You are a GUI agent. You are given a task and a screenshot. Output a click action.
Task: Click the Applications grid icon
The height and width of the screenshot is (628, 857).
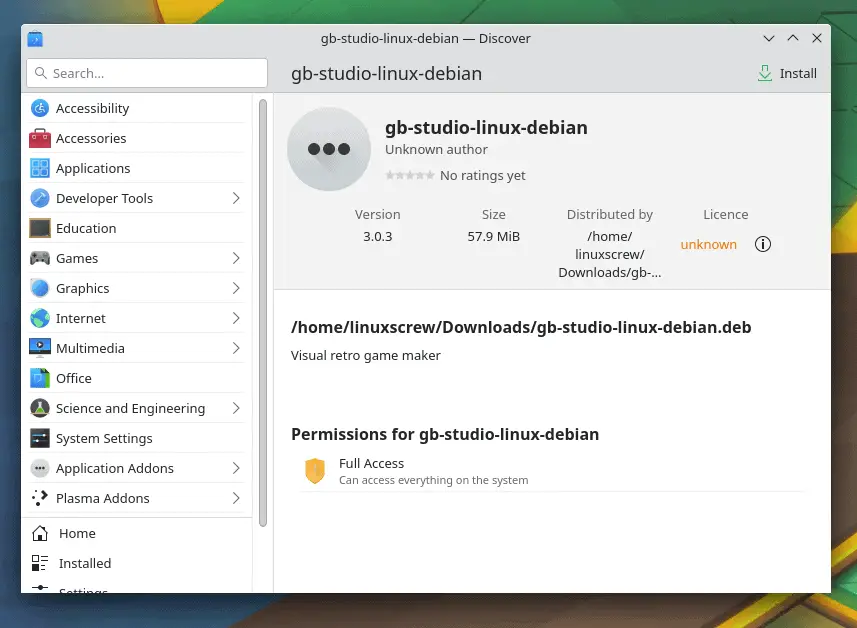coord(40,168)
